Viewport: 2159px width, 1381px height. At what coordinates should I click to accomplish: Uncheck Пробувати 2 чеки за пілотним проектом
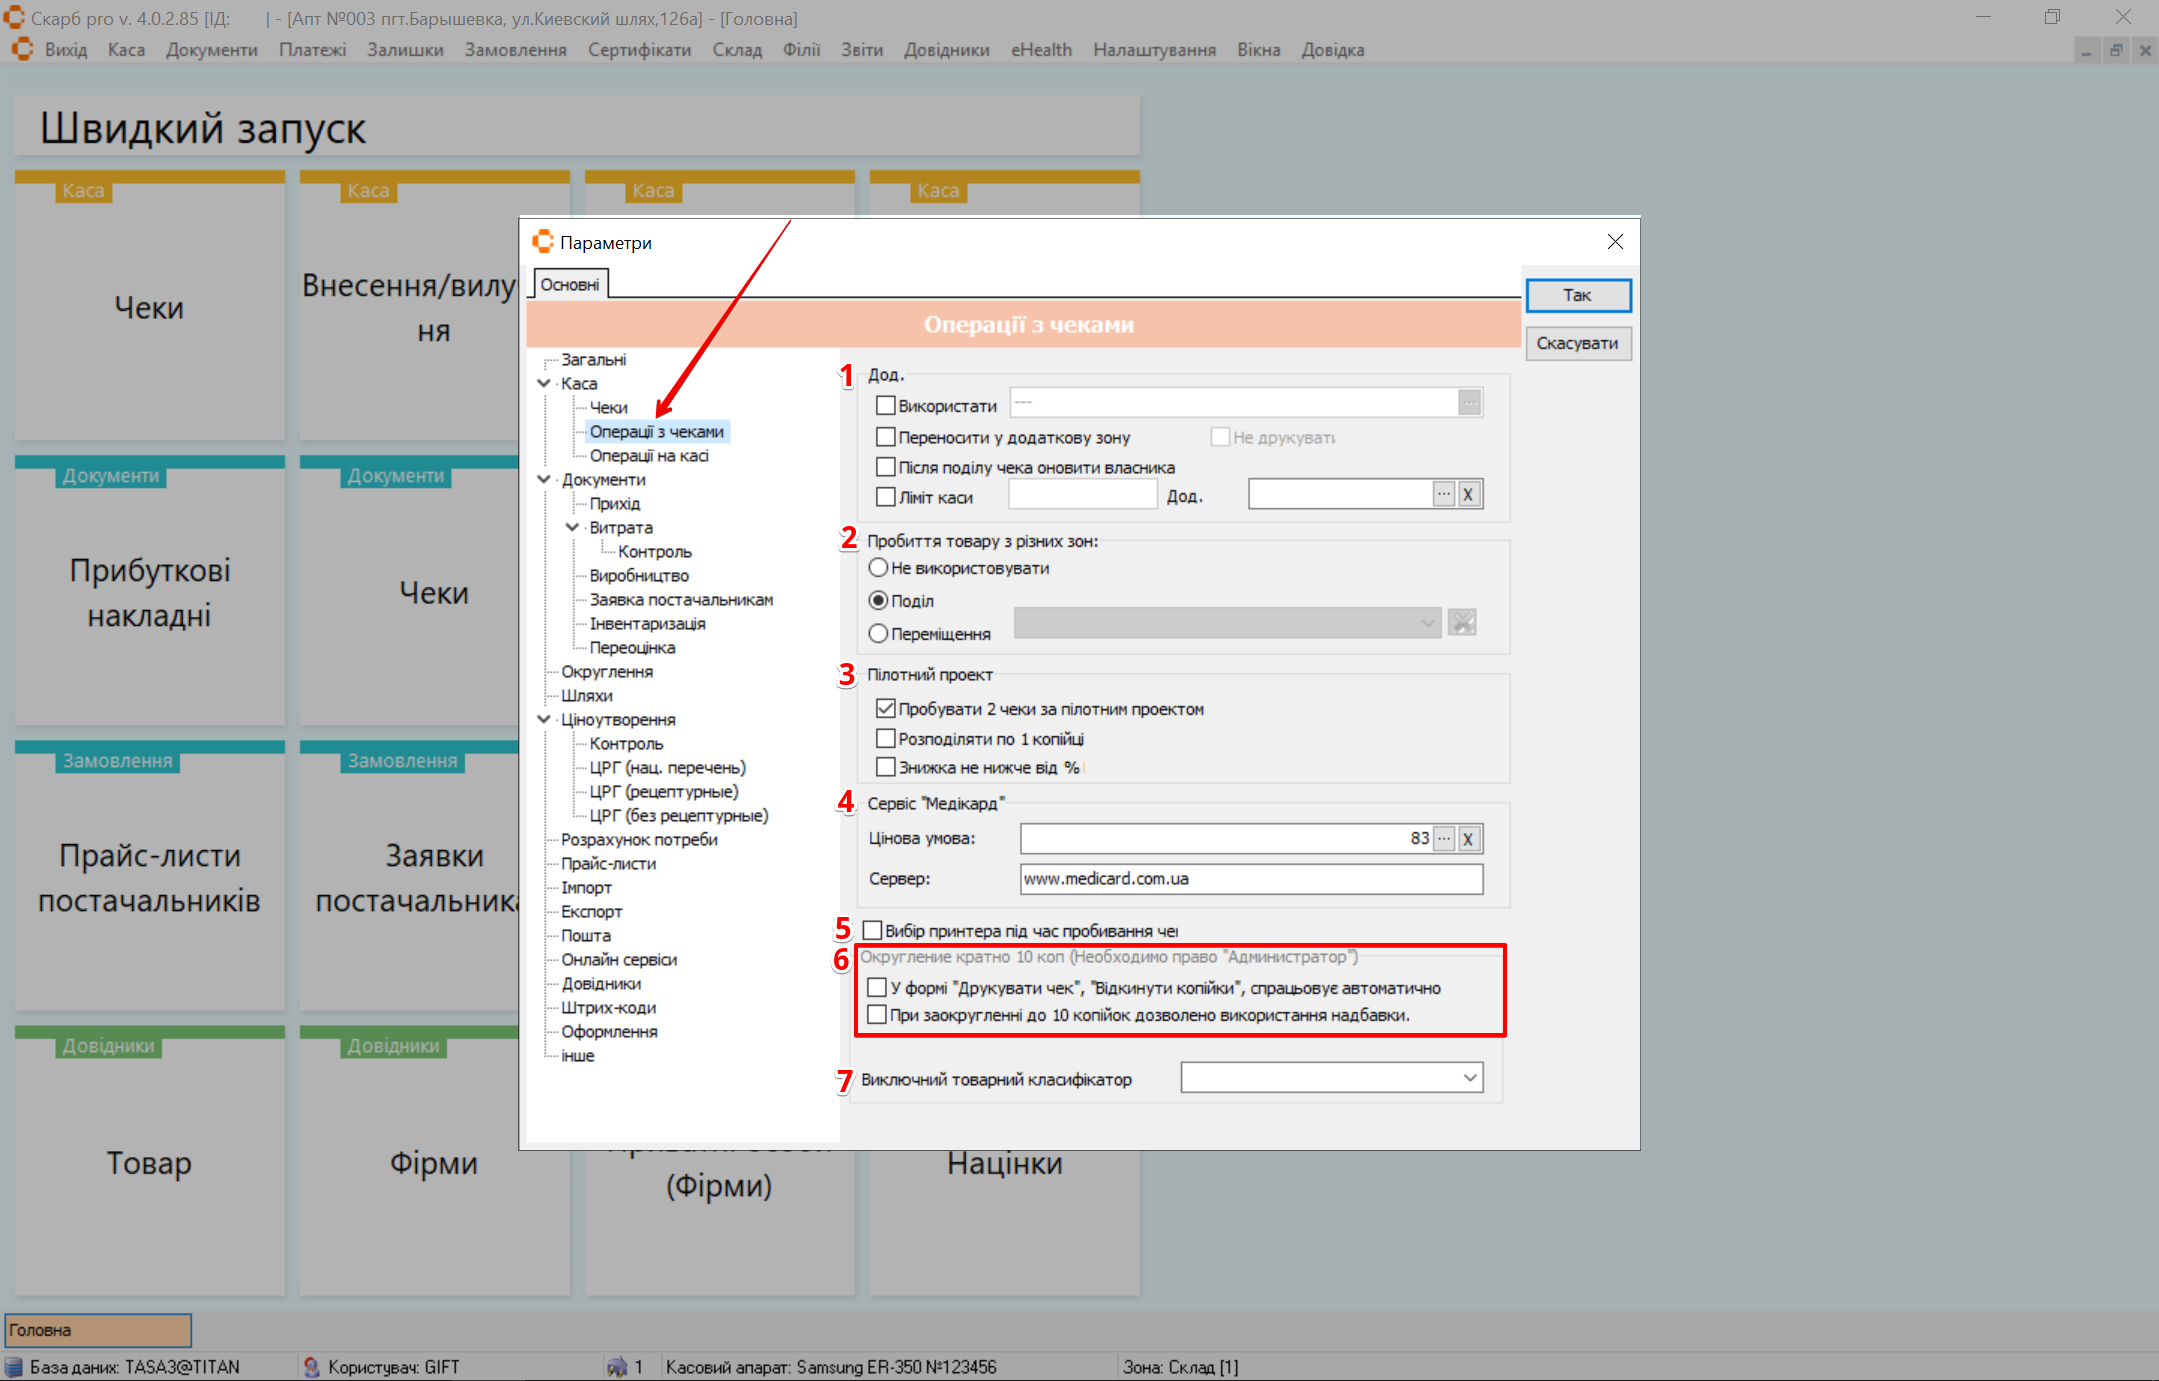(x=885, y=709)
